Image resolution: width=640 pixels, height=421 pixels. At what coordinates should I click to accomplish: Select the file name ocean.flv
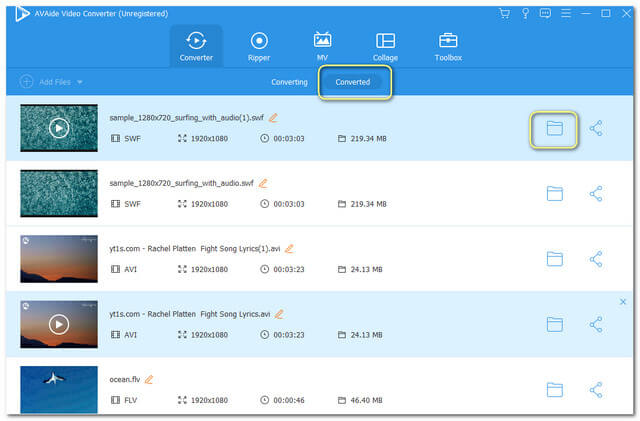pos(124,379)
